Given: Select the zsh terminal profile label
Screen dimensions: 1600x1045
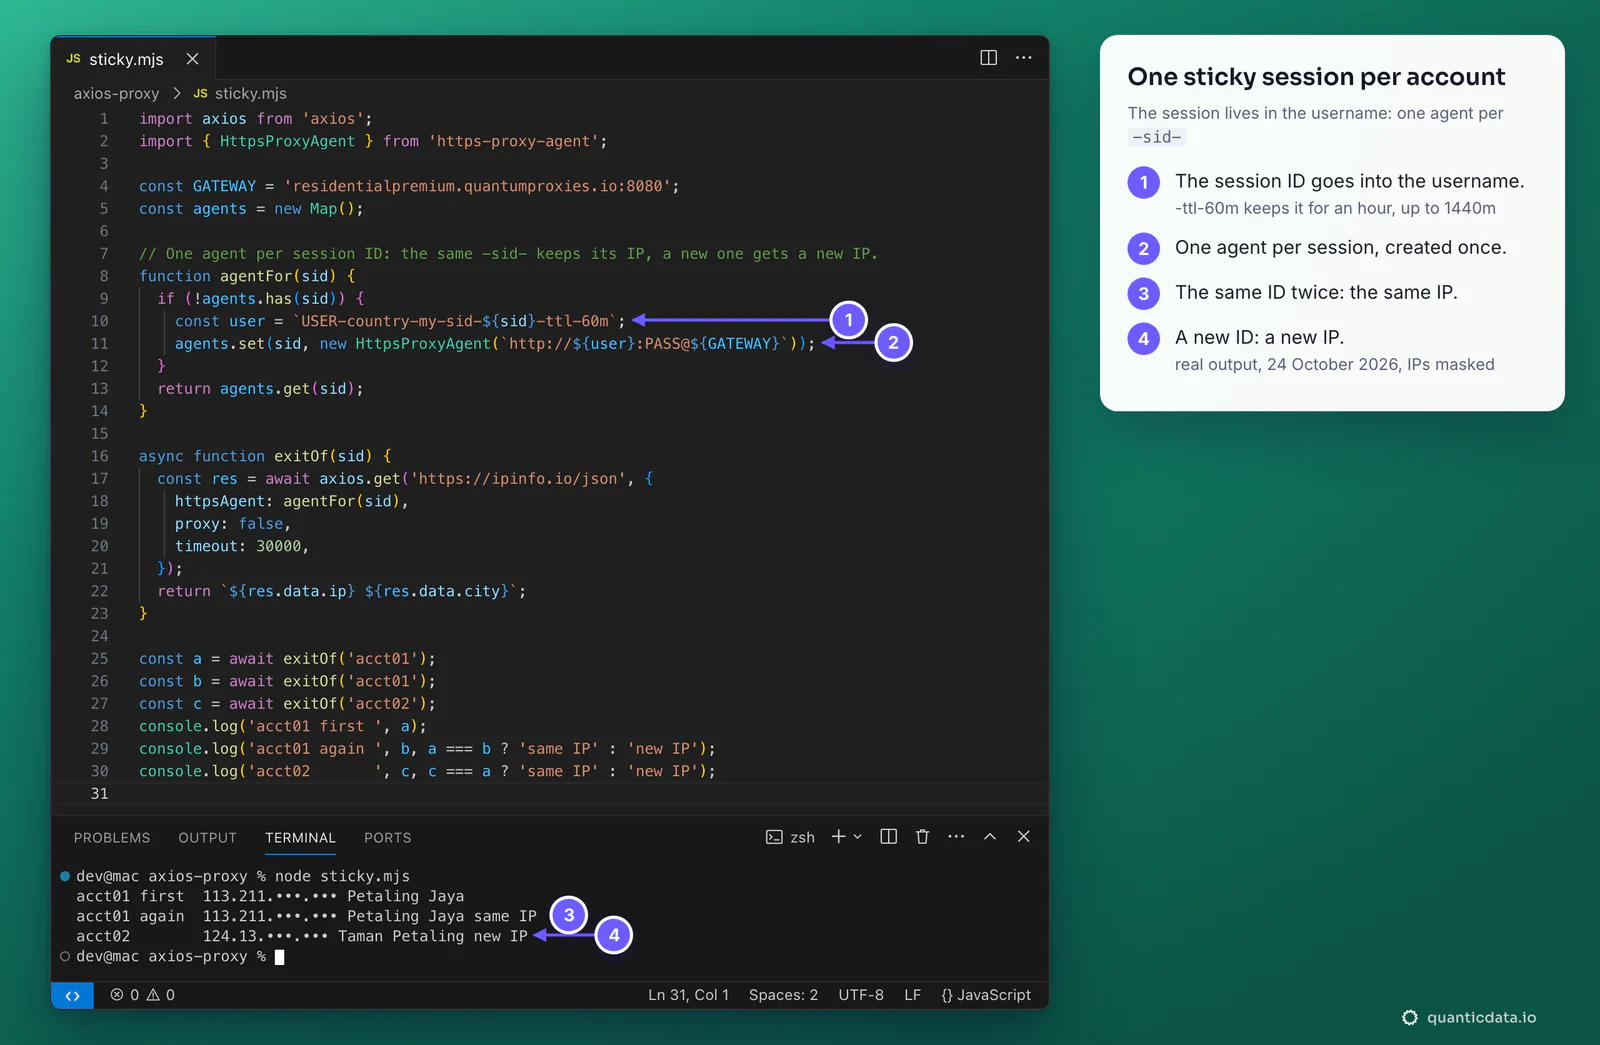Looking at the screenshot, I should [790, 837].
